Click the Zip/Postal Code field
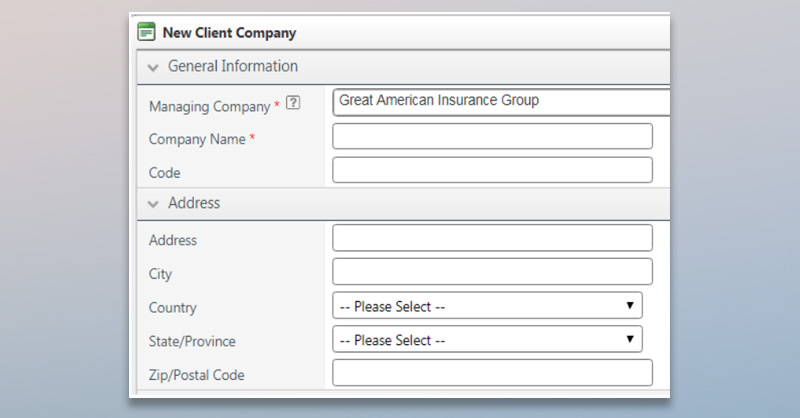This screenshot has width=800, height=418. click(x=492, y=374)
